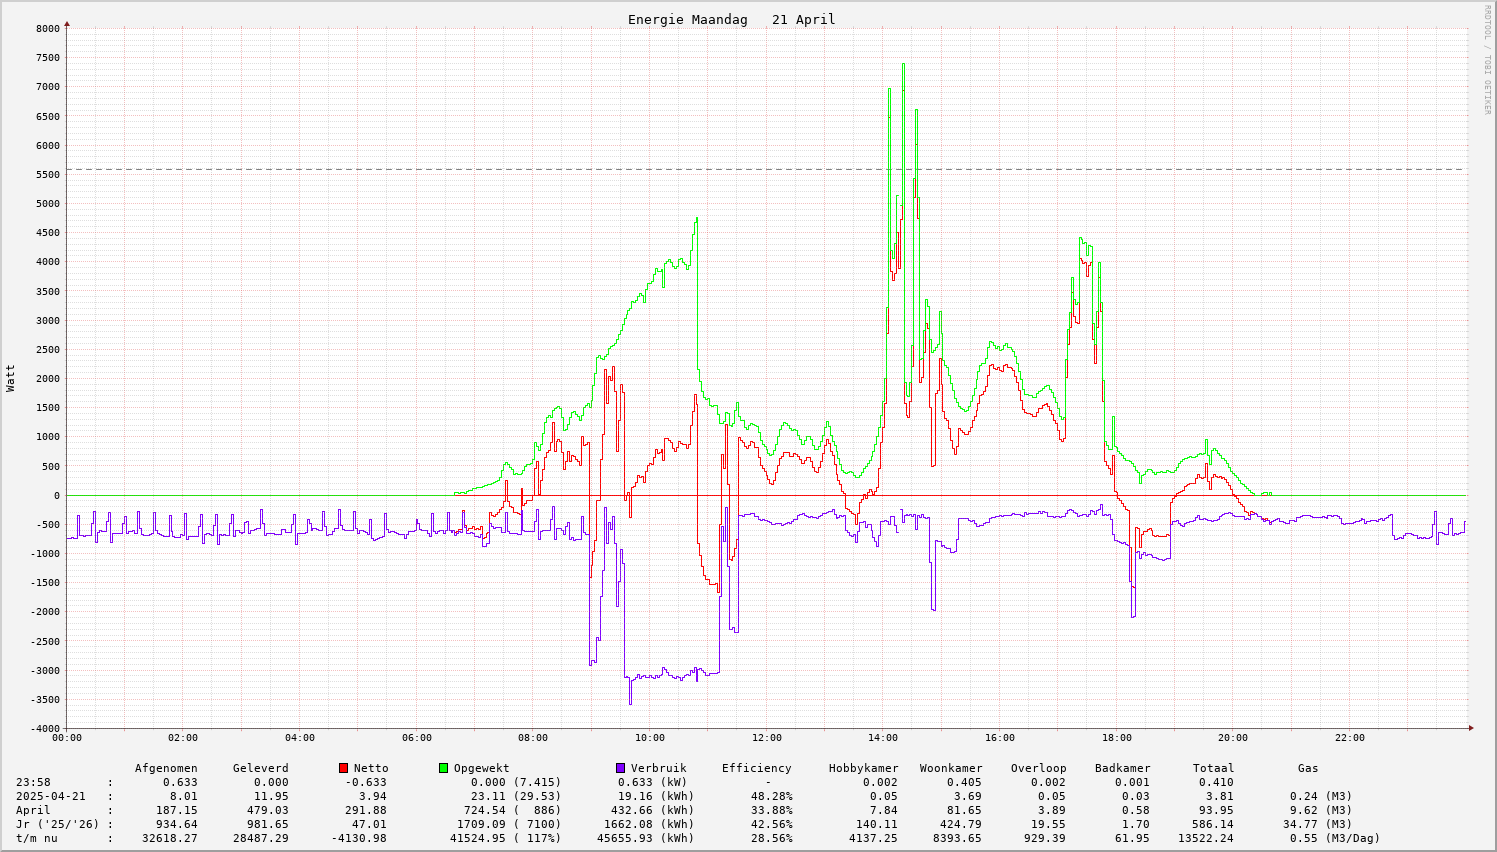The height and width of the screenshot is (852, 1497).
Task: Click the Gas column header
Action: pyautogui.click(x=1308, y=769)
